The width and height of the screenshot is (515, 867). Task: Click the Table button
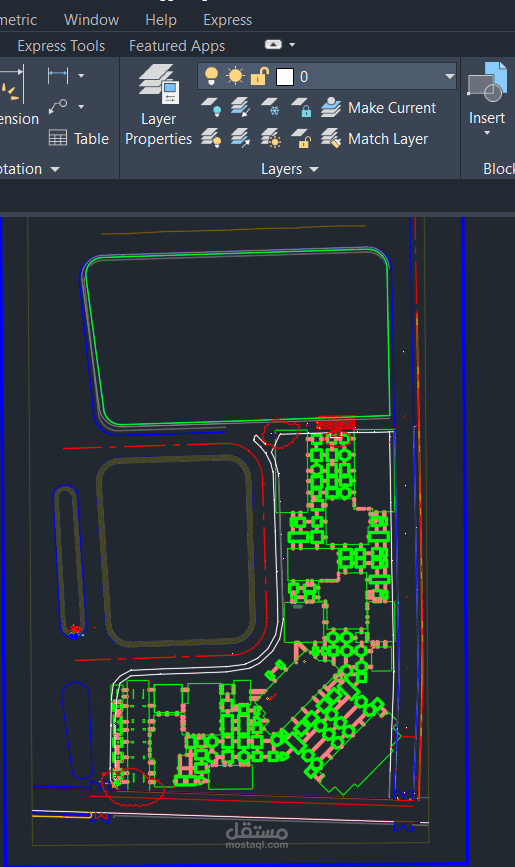click(x=79, y=138)
